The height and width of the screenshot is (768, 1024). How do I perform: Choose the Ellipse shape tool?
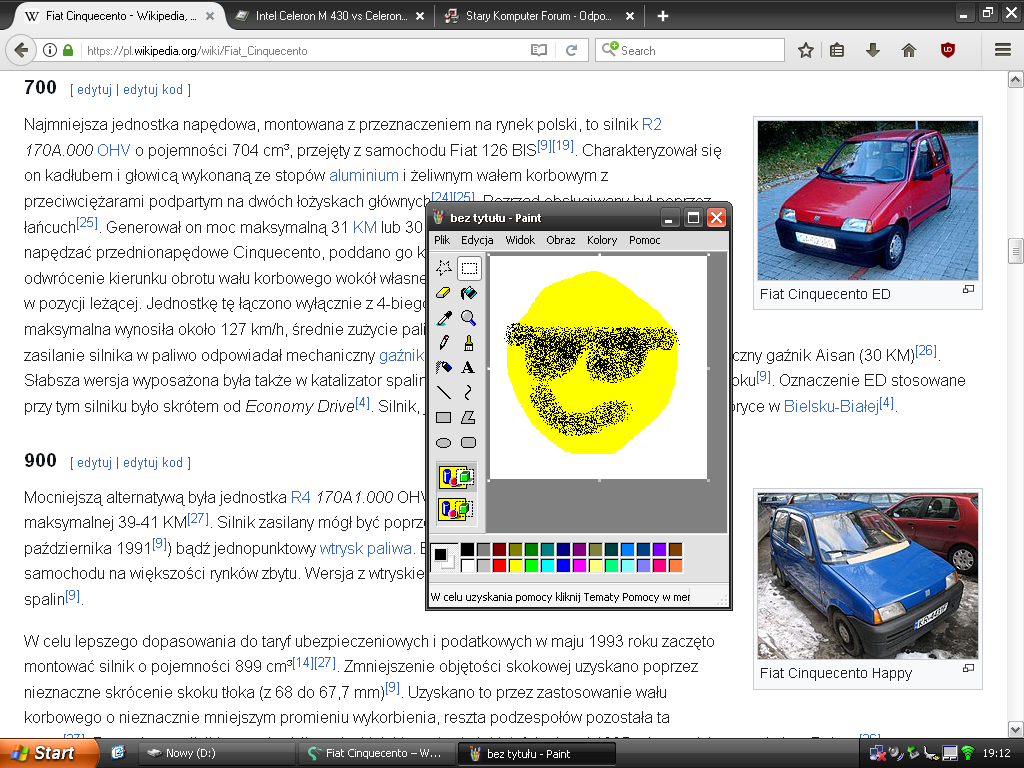pos(443,443)
